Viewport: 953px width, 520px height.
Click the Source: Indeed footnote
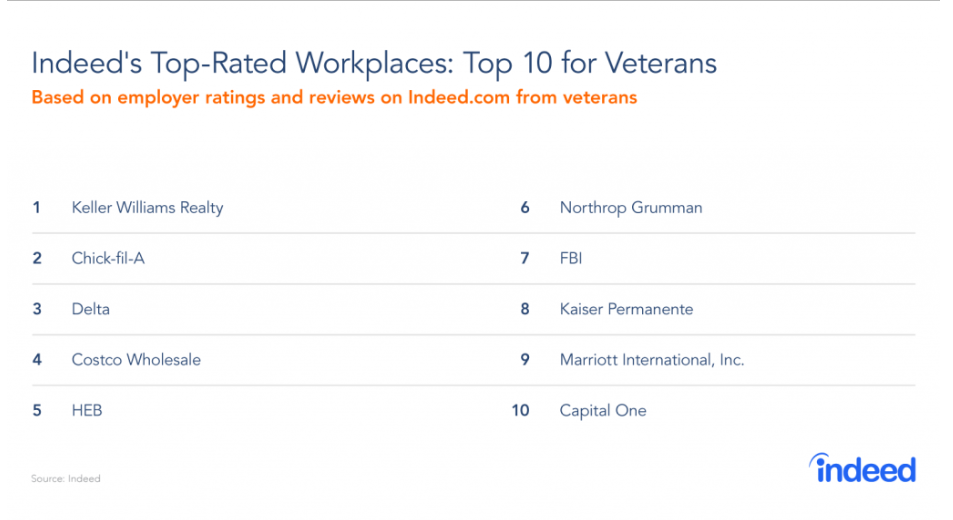click(x=66, y=479)
